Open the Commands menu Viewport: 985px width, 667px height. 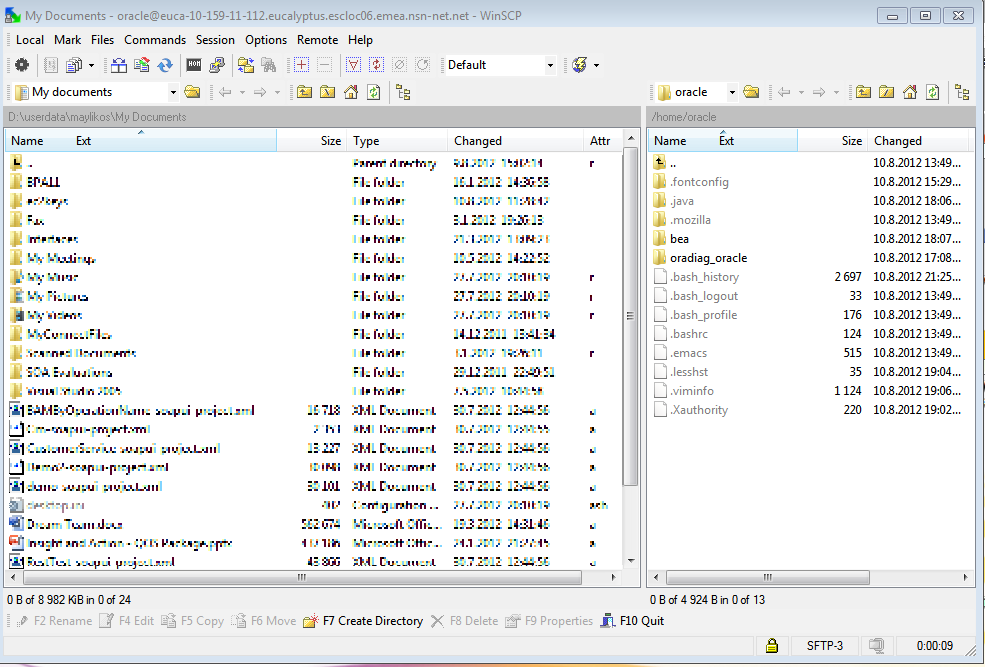[155, 40]
